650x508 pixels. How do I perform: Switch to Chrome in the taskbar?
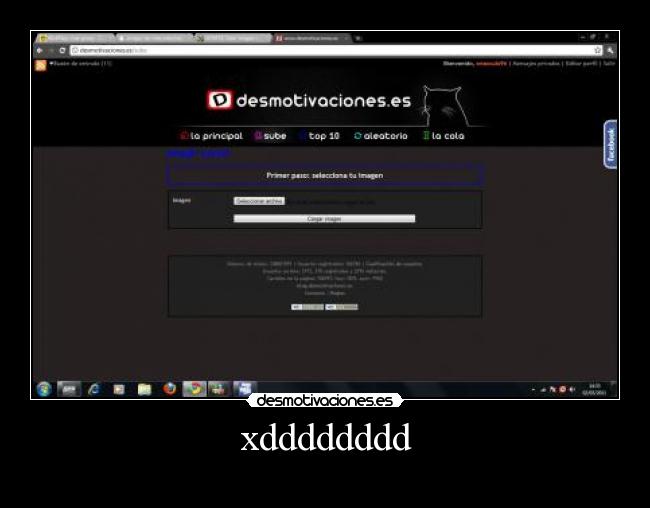point(194,389)
